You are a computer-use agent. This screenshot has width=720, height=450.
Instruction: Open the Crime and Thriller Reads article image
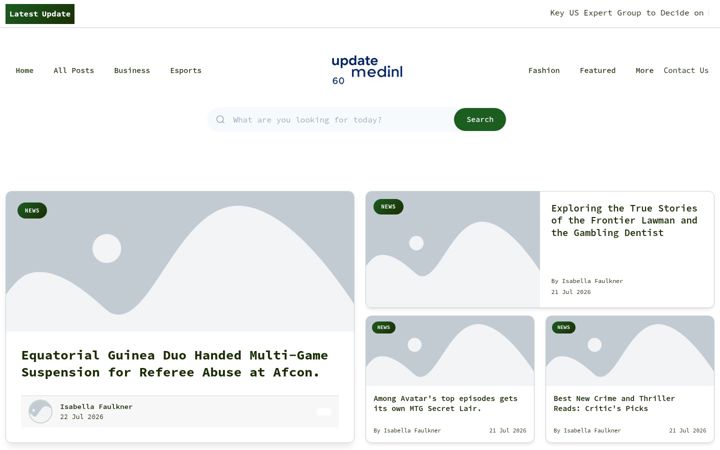tap(630, 351)
